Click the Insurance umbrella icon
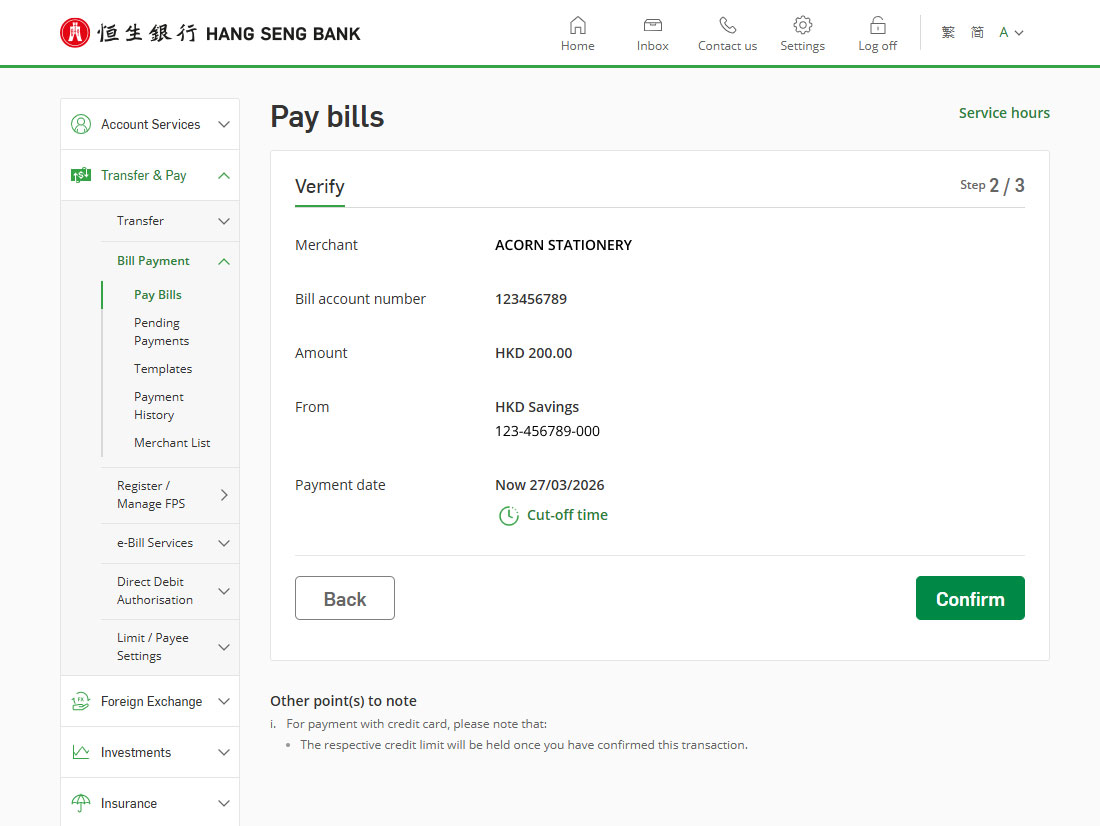Screen dimensions: 1100x826 click(81, 803)
